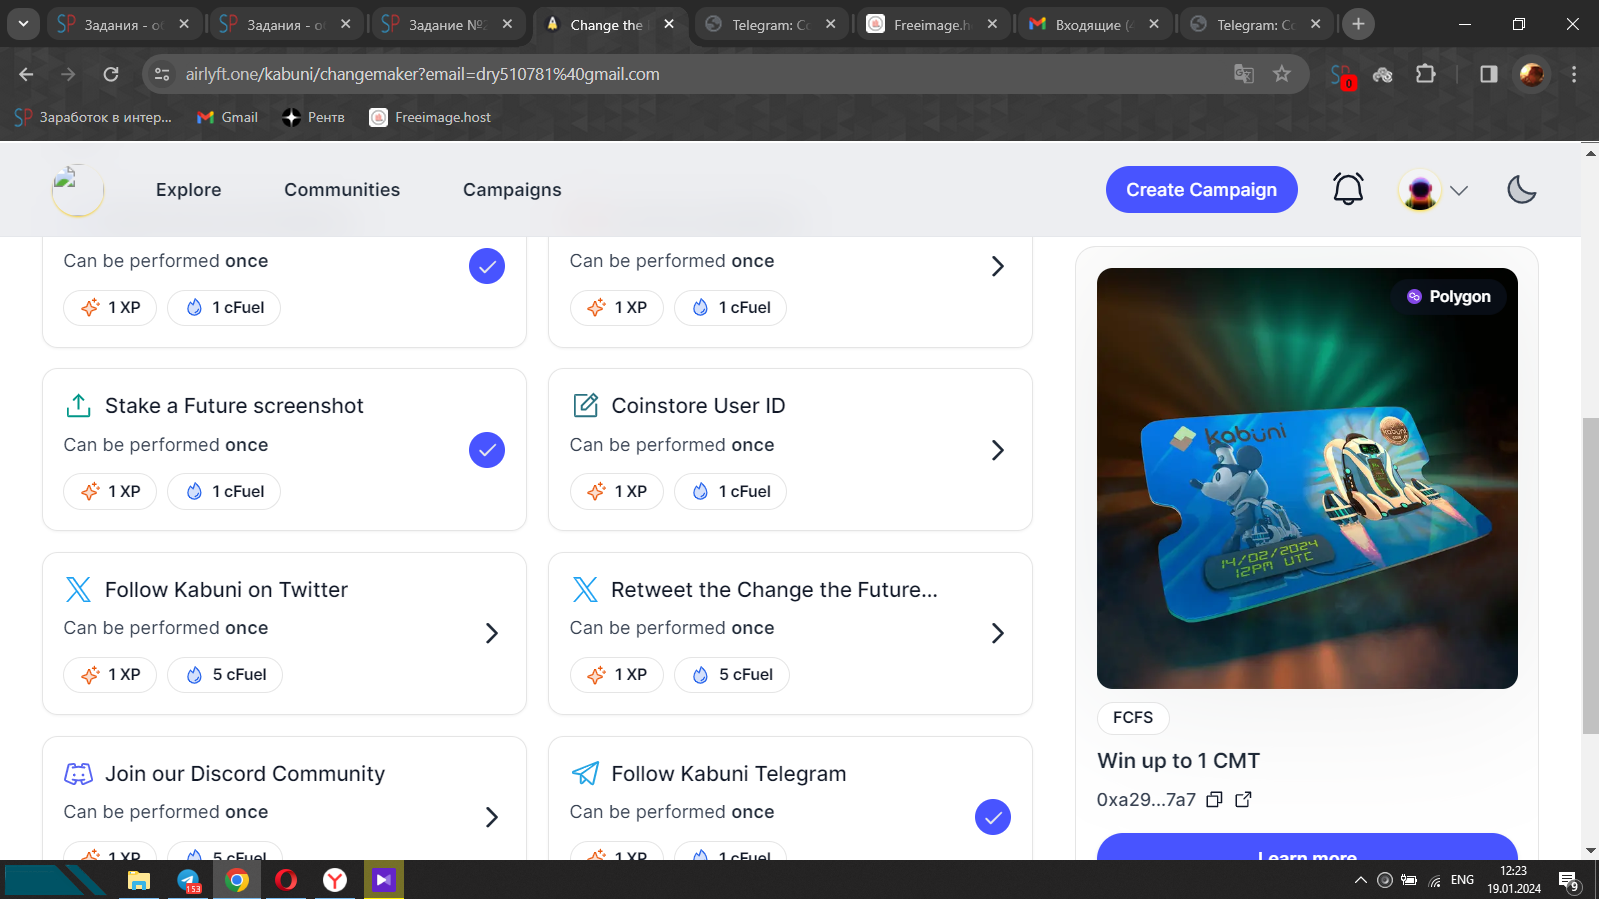Open Opera from the taskbar

(x=286, y=880)
